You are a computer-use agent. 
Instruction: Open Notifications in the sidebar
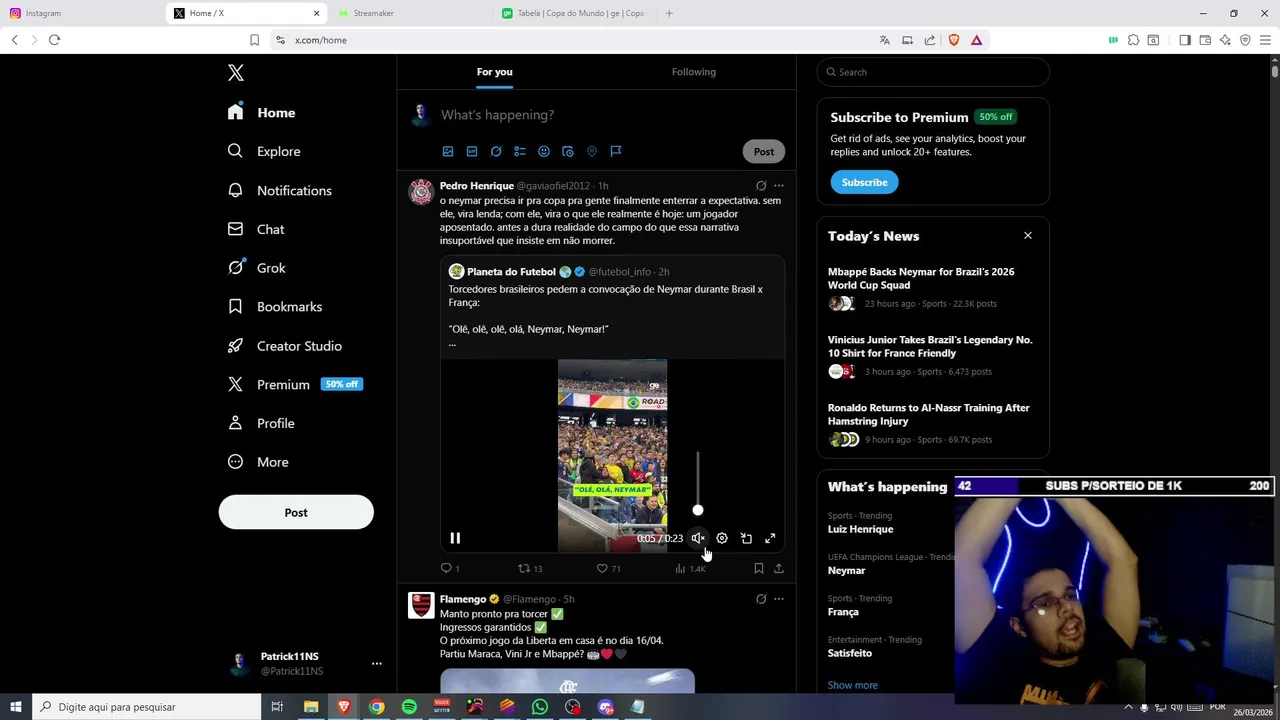click(279, 190)
